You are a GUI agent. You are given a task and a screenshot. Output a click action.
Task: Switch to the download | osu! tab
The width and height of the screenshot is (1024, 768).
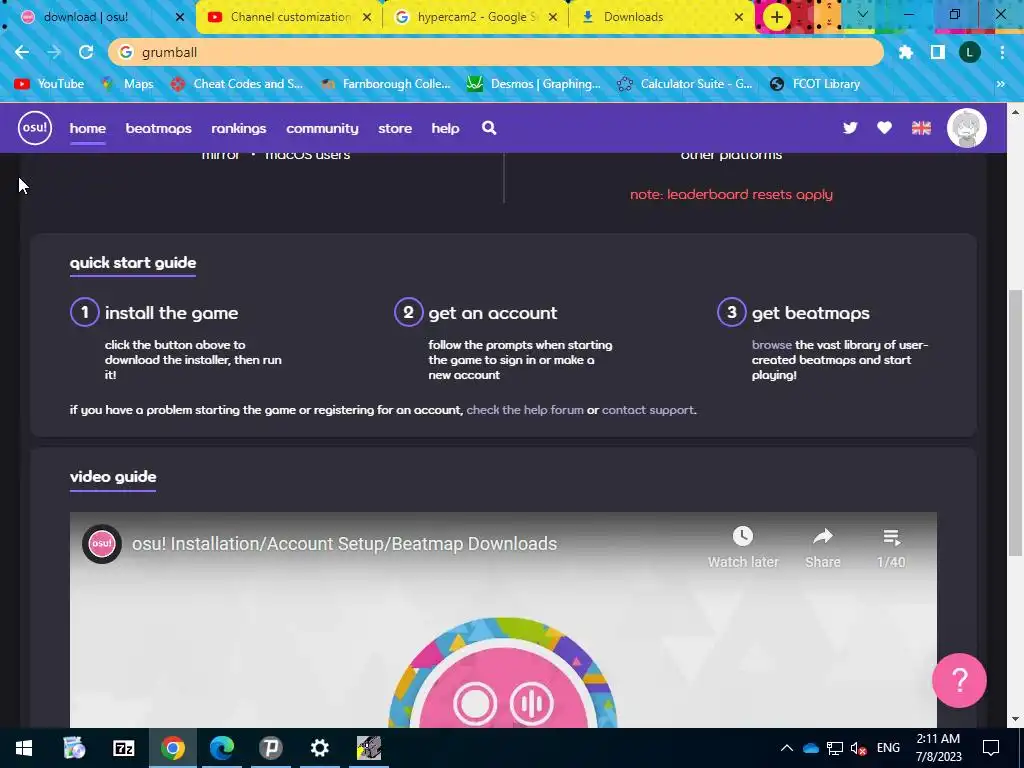(x=98, y=17)
